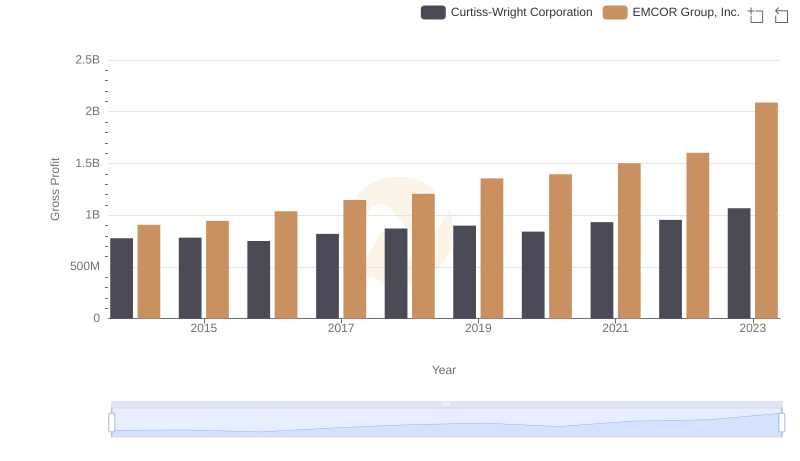The height and width of the screenshot is (461, 800).
Task: Click the 2.5B y-axis label
Action: pyautogui.click(x=87, y=60)
